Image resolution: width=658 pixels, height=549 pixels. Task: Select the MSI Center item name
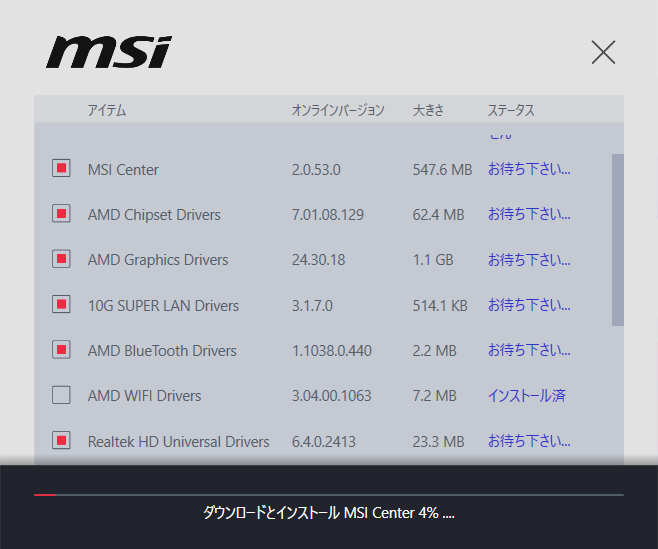tap(123, 170)
